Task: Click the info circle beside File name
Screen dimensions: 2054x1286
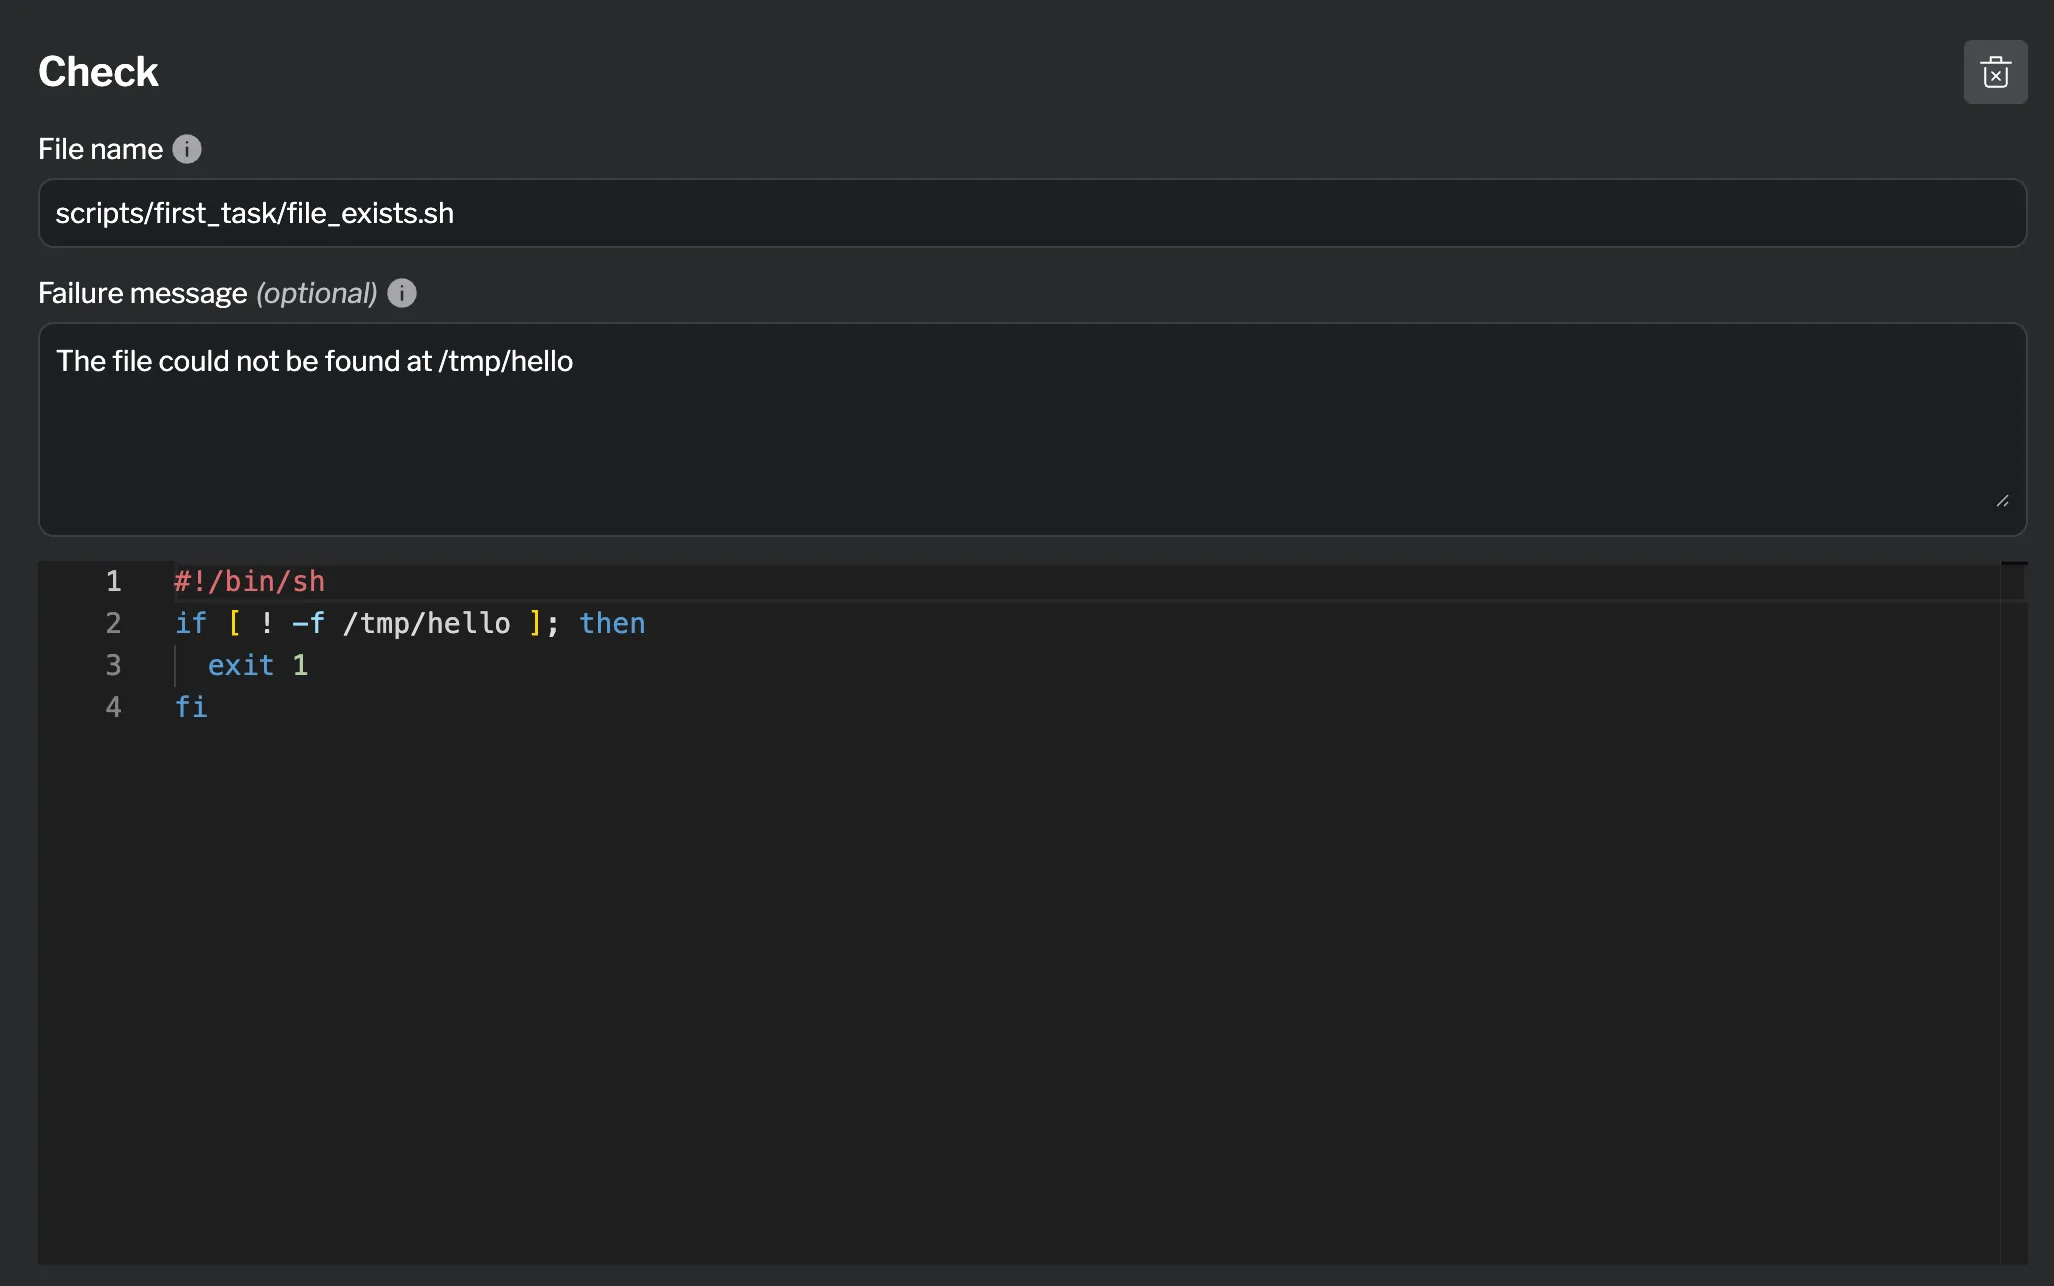Action: click(x=186, y=148)
